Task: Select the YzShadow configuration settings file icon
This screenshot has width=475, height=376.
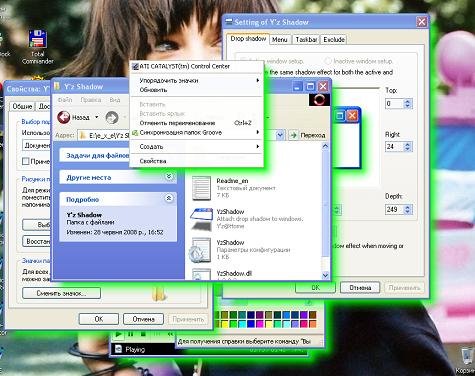Action: pos(200,250)
